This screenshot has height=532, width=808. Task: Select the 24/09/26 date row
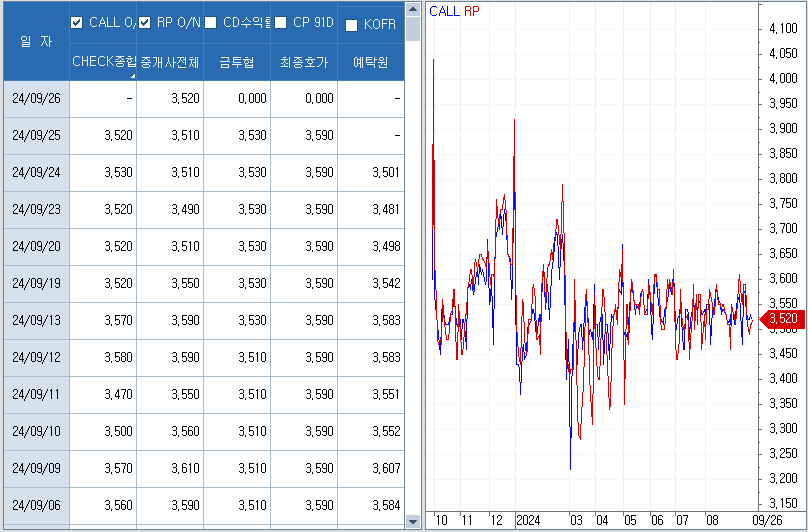point(37,98)
